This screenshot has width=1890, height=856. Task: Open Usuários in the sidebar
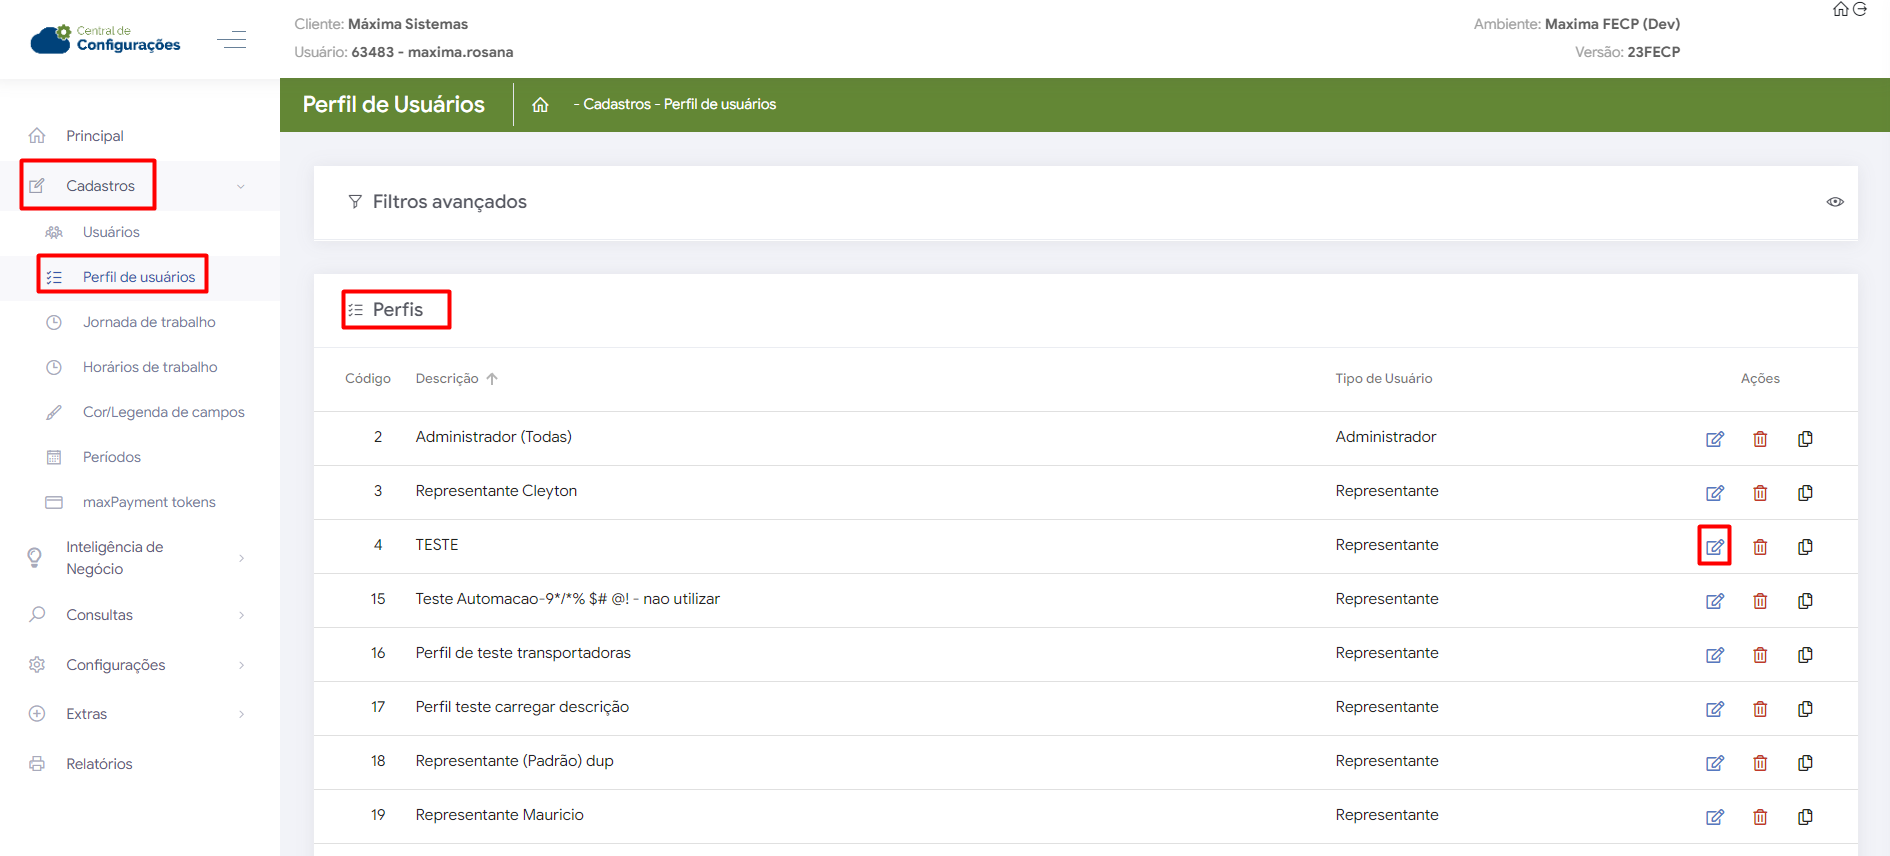[111, 232]
